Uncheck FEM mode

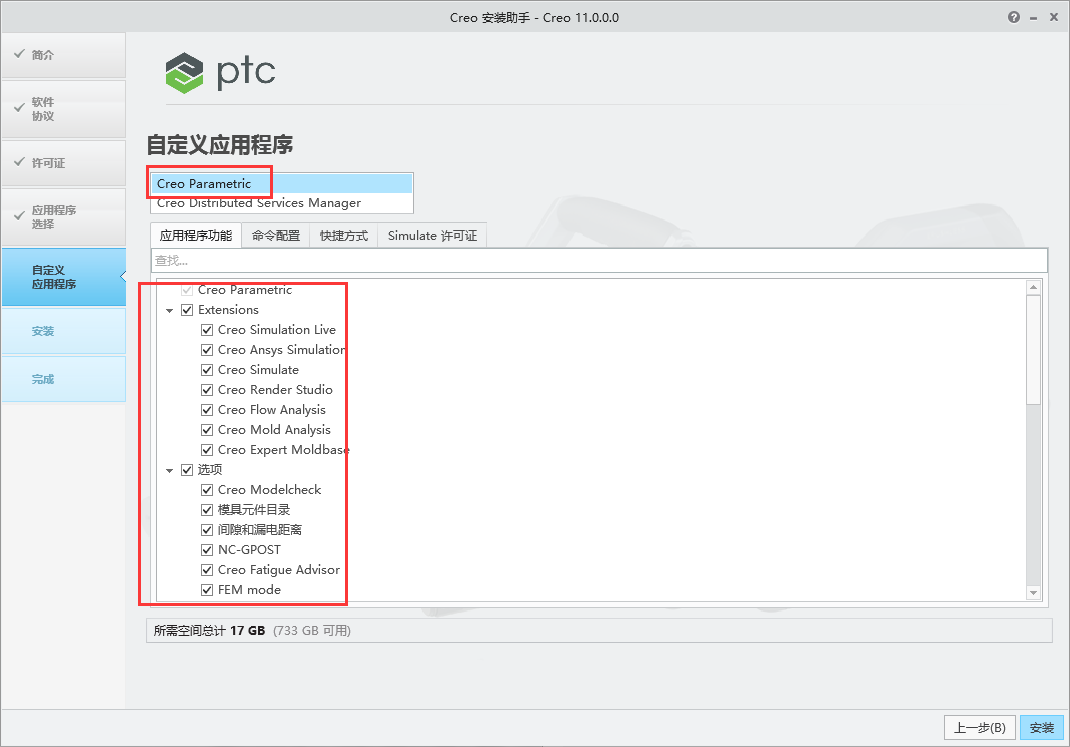[x=207, y=589]
